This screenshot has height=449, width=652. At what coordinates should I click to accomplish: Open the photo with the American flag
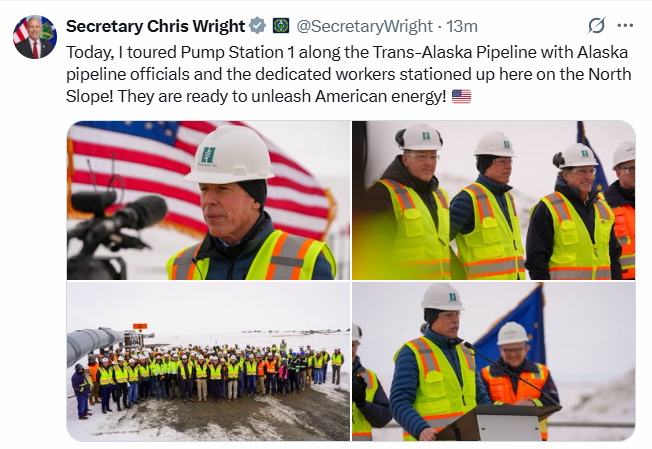point(208,200)
